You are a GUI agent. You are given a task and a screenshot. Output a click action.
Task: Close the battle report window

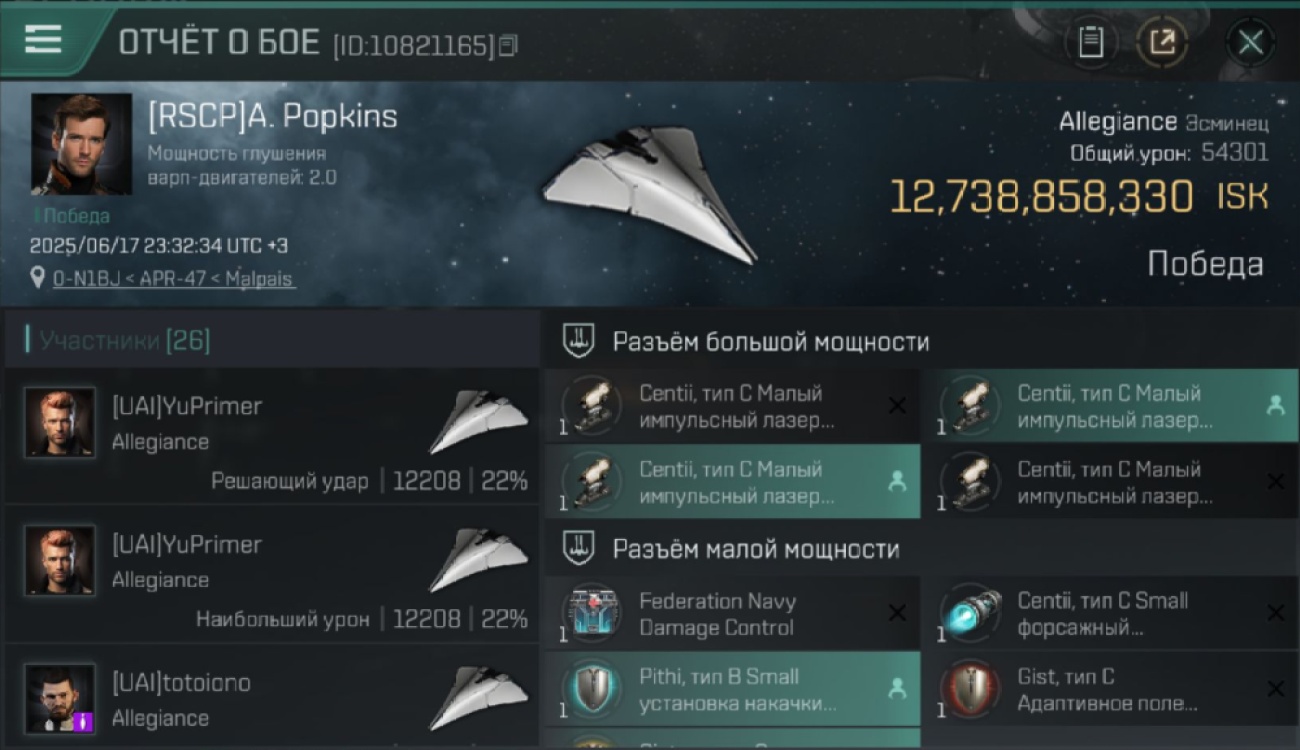pyautogui.click(x=1250, y=42)
